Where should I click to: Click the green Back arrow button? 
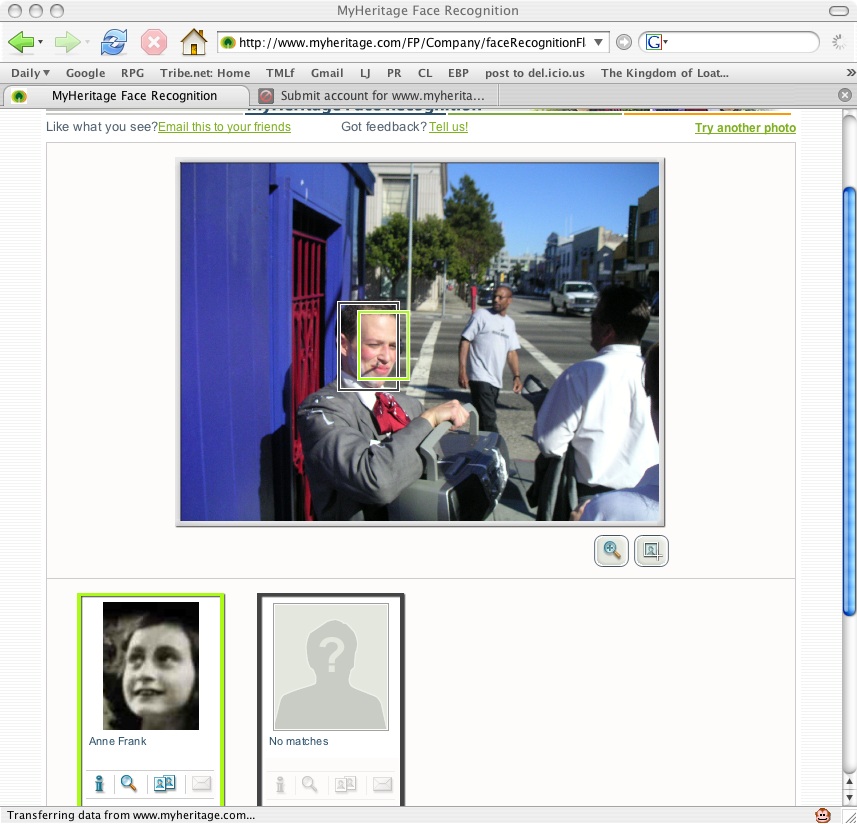coord(20,42)
